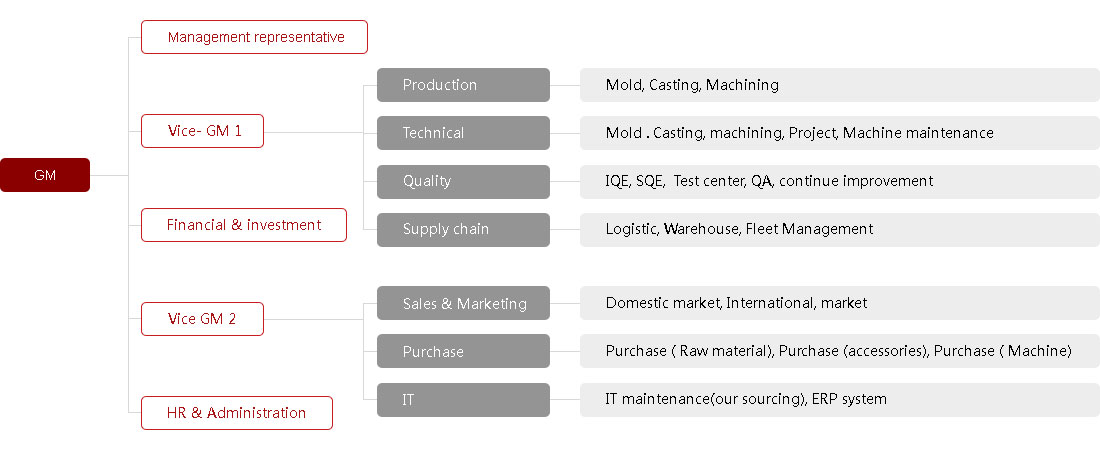Select the Financial & investment box
This screenshot has width=1100, height=456.
pos(243,225)
